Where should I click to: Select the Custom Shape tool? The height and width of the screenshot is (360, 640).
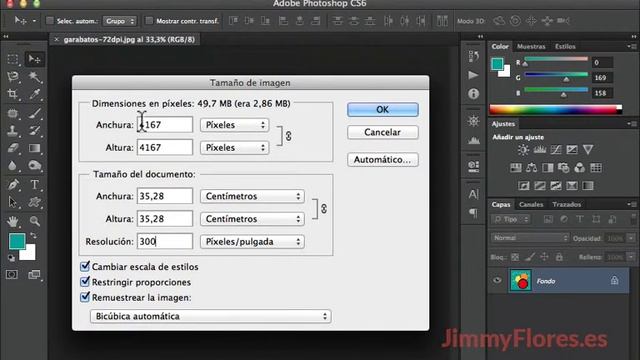tap(34, 202)
